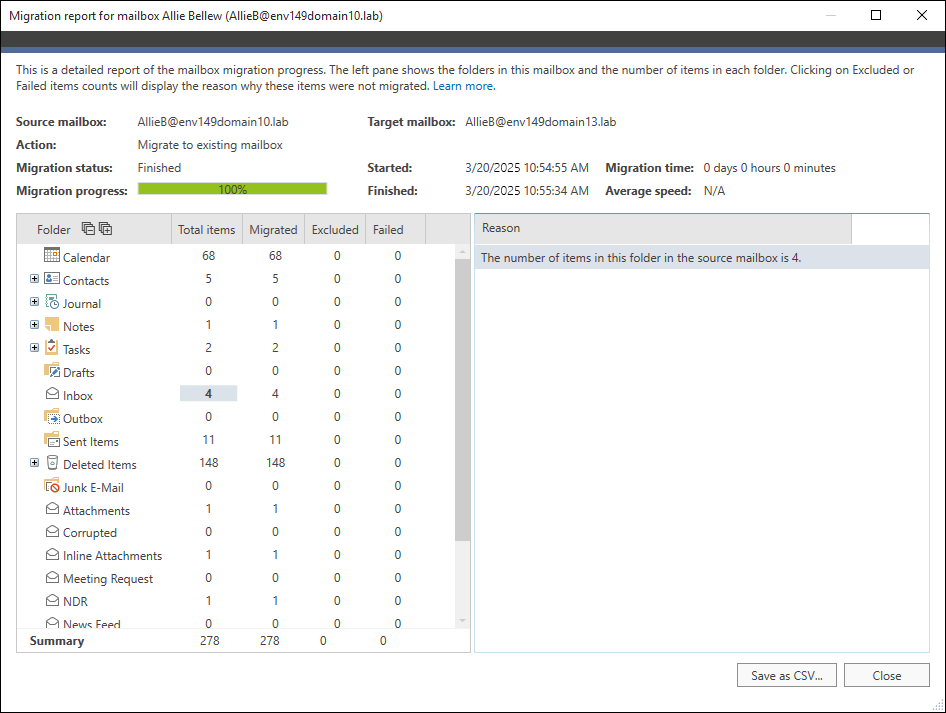Open the Learn more link

pos(463,86)
